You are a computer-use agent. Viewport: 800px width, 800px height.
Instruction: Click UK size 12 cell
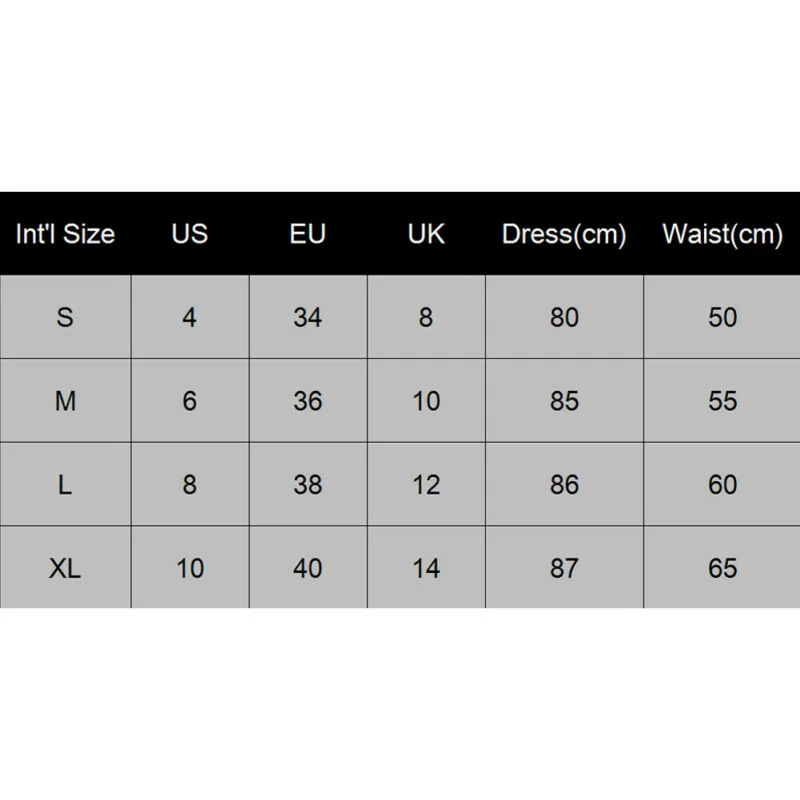(426, 485)
